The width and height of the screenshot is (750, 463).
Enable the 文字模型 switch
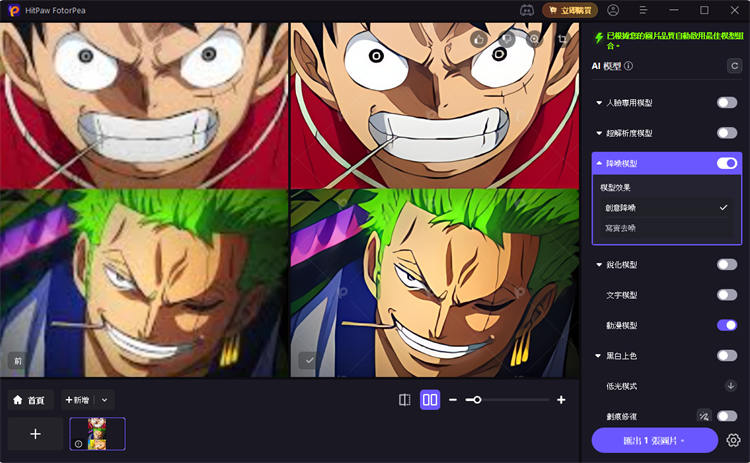727,295
